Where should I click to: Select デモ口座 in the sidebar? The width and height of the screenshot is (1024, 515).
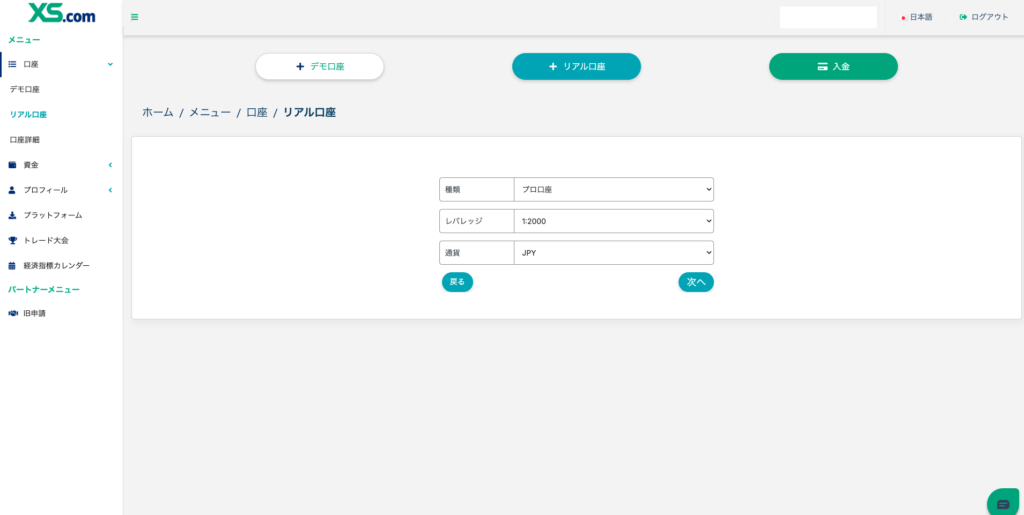tap(25, 89)
